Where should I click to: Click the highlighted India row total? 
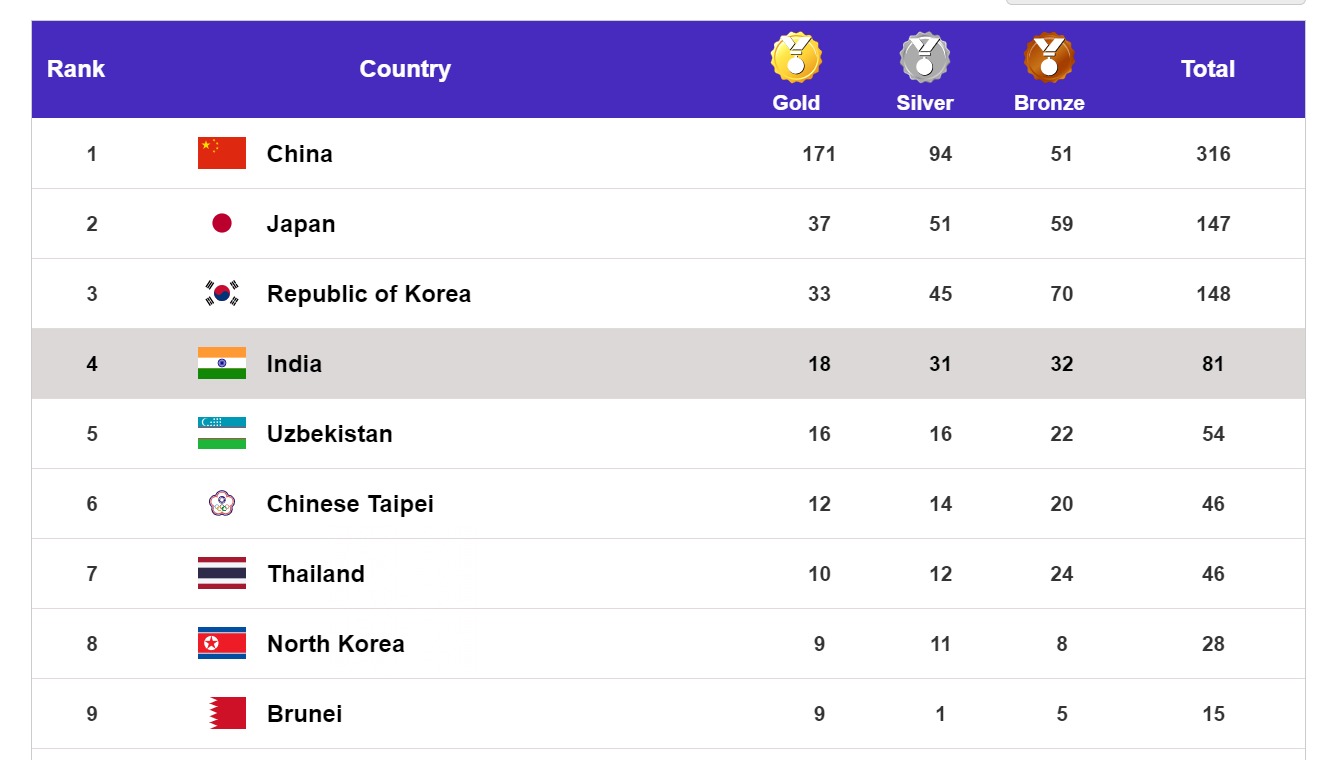click(x=1213, y=364)
